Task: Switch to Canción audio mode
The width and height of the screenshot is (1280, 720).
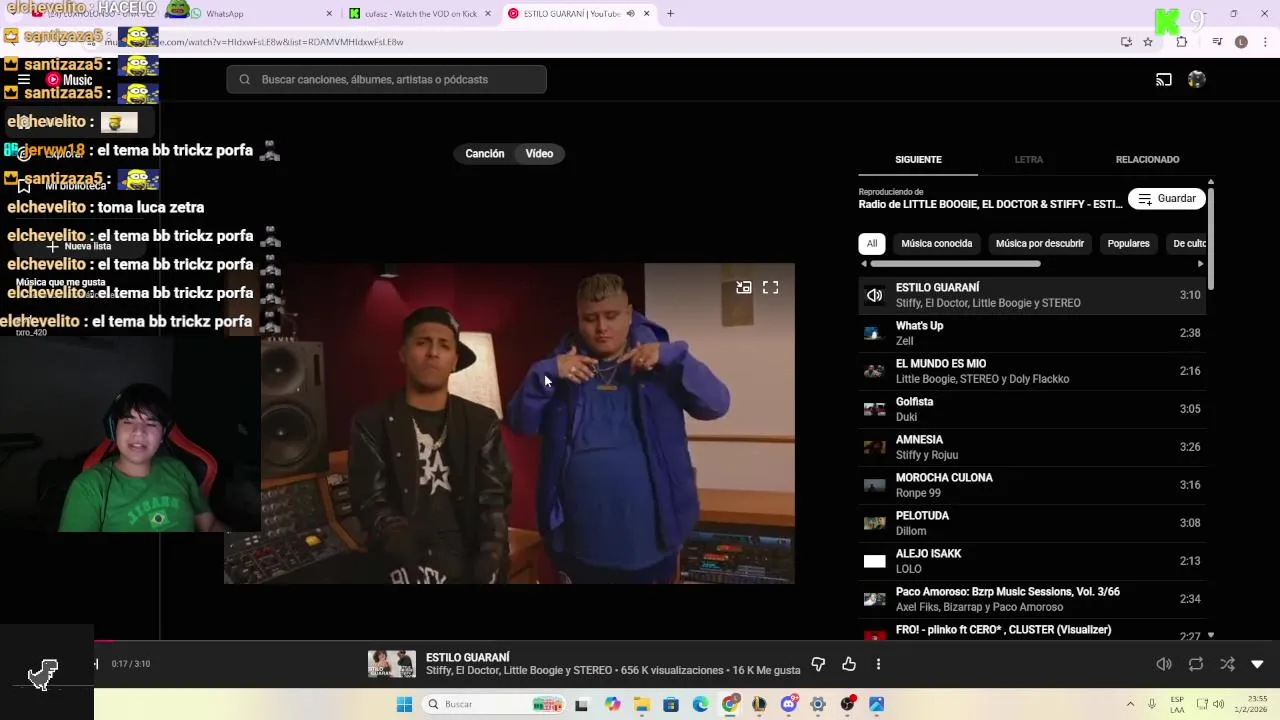Action: [x=485, y=154]
